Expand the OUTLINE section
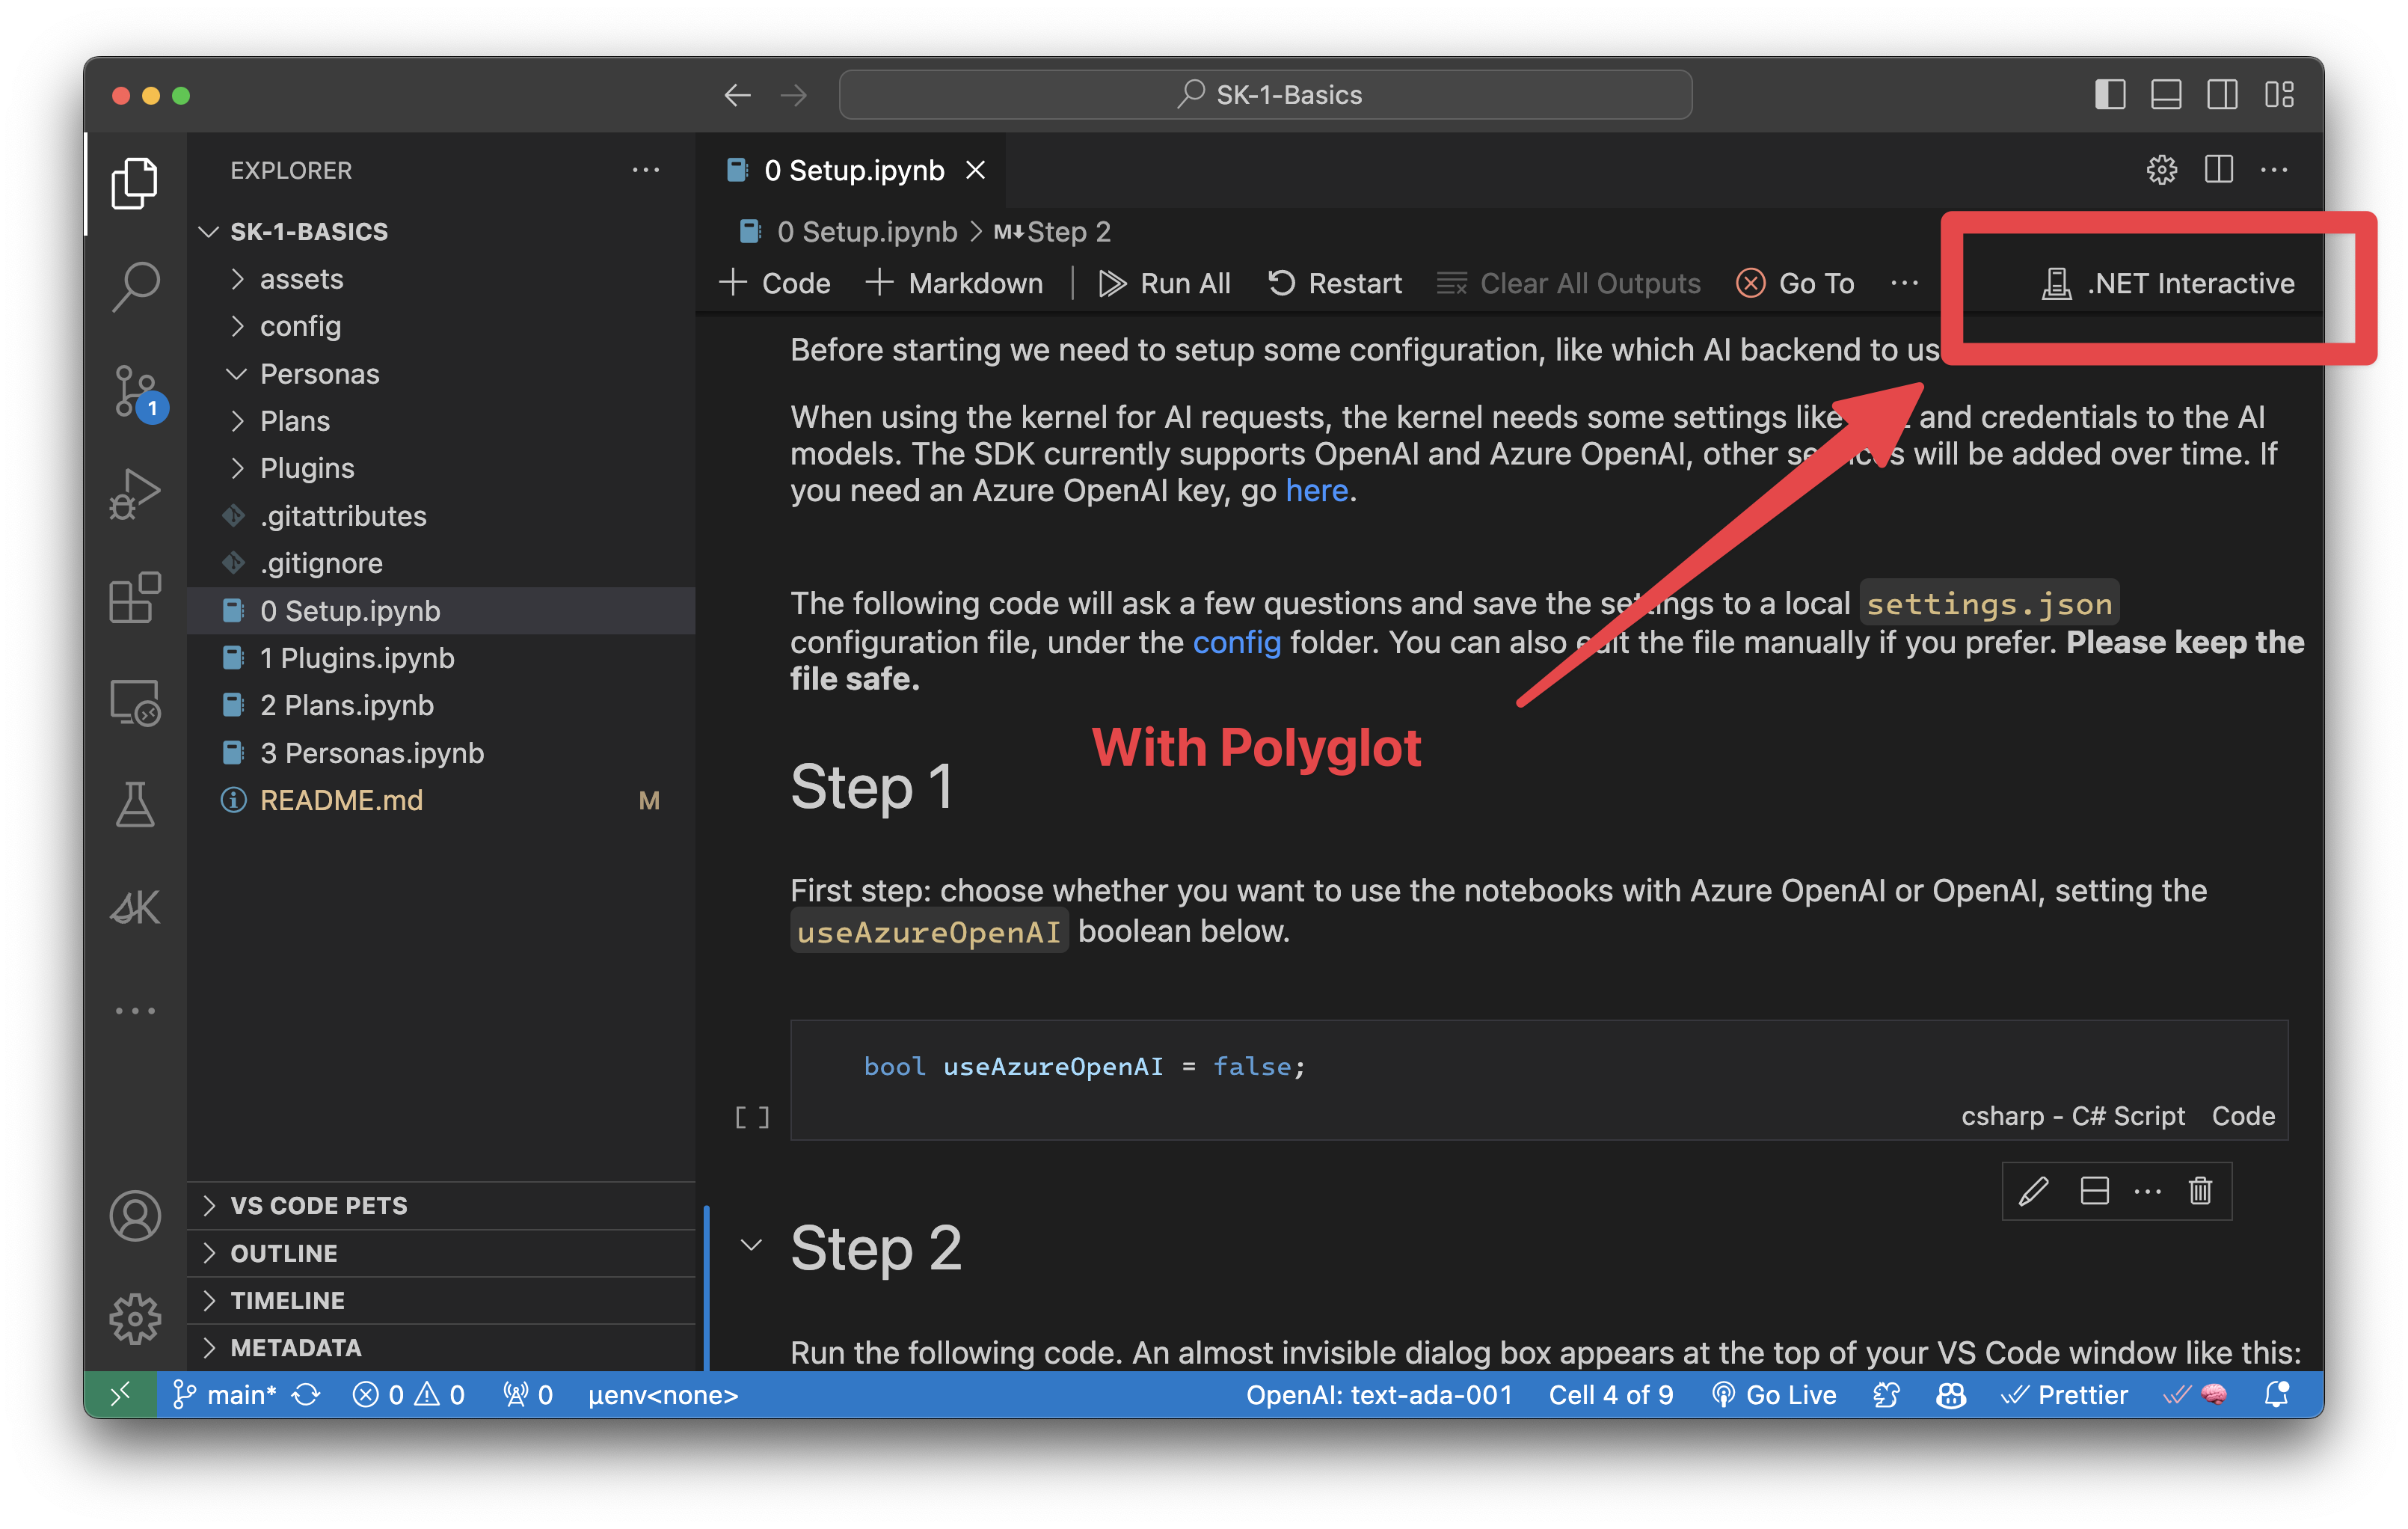2408x1529 pixels. tap(441, 1253)
